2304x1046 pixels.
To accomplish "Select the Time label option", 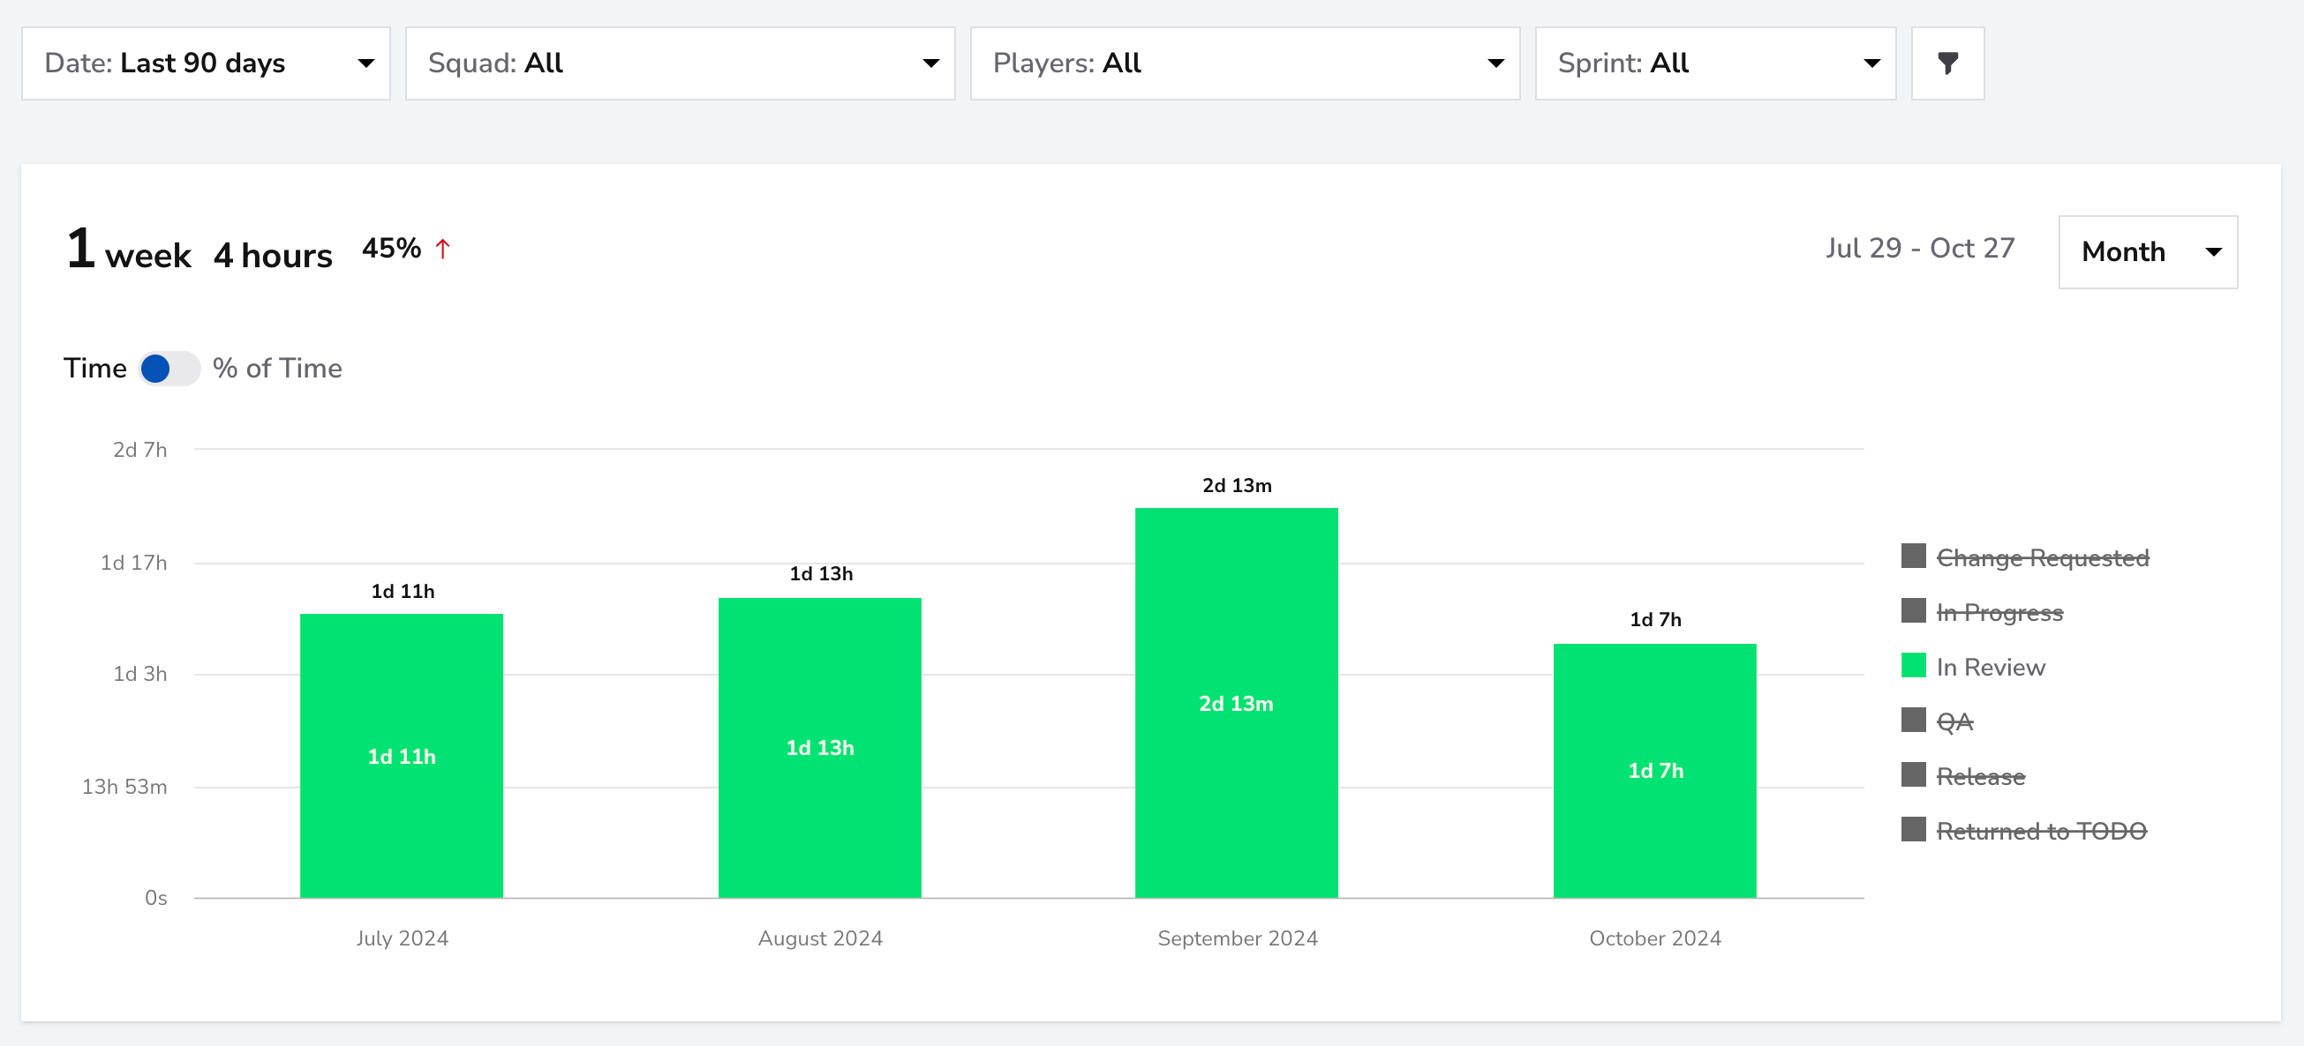I will coord(95,368).
